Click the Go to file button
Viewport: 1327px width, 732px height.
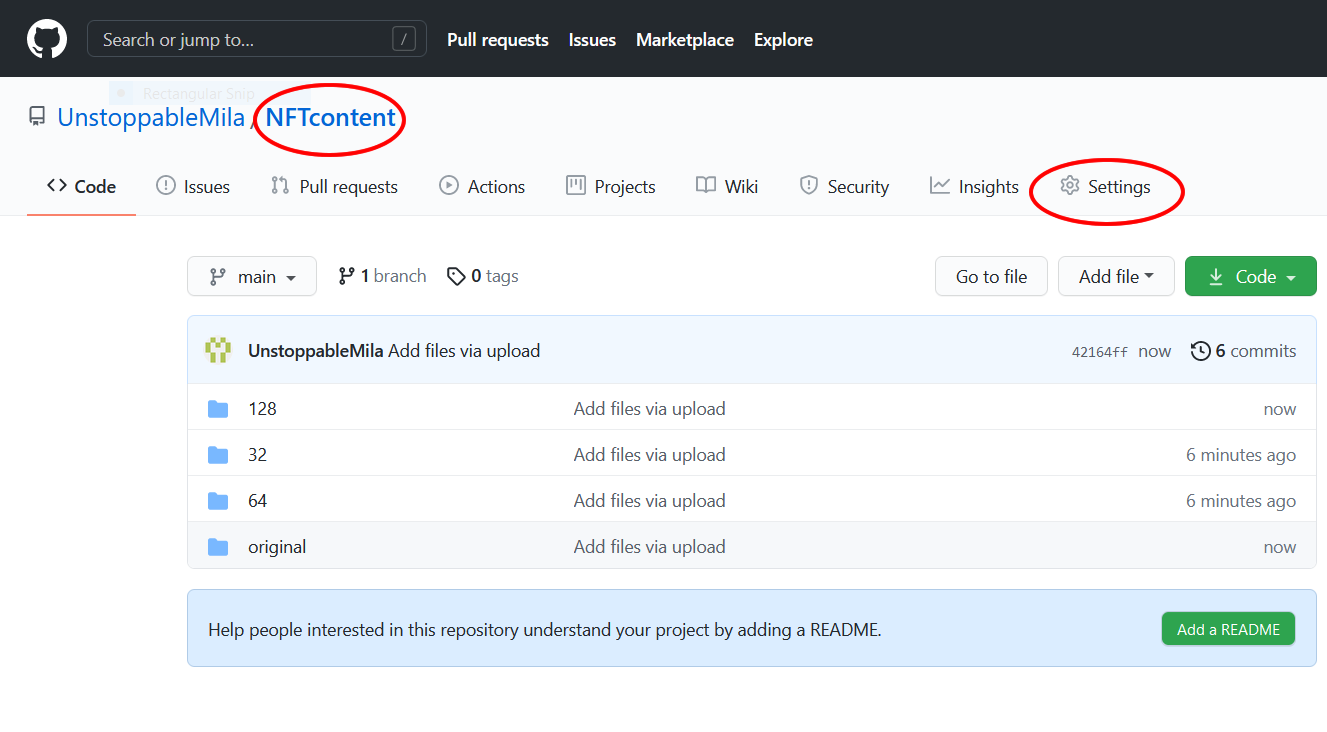[991, 276]
